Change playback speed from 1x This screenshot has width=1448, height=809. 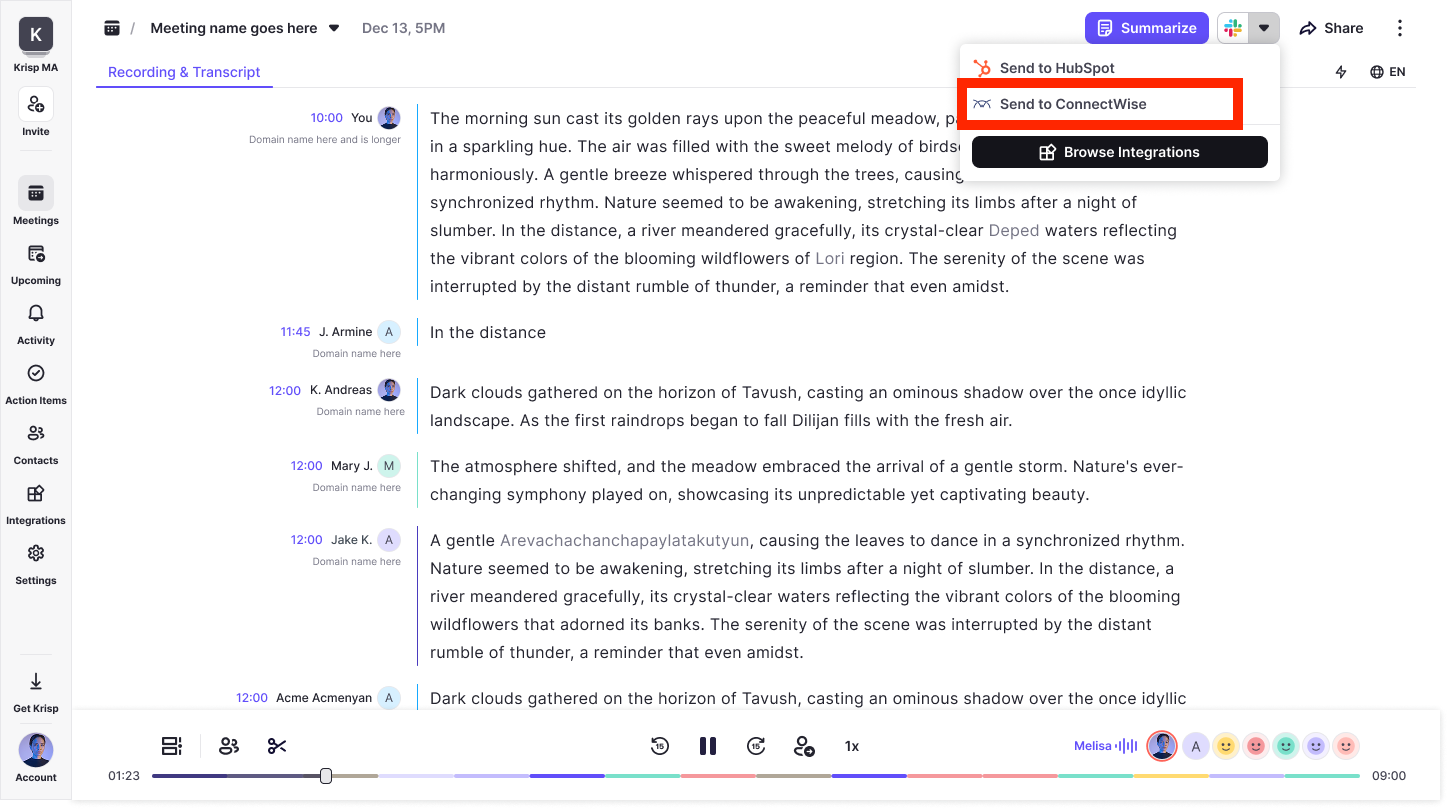coord(852,746)
